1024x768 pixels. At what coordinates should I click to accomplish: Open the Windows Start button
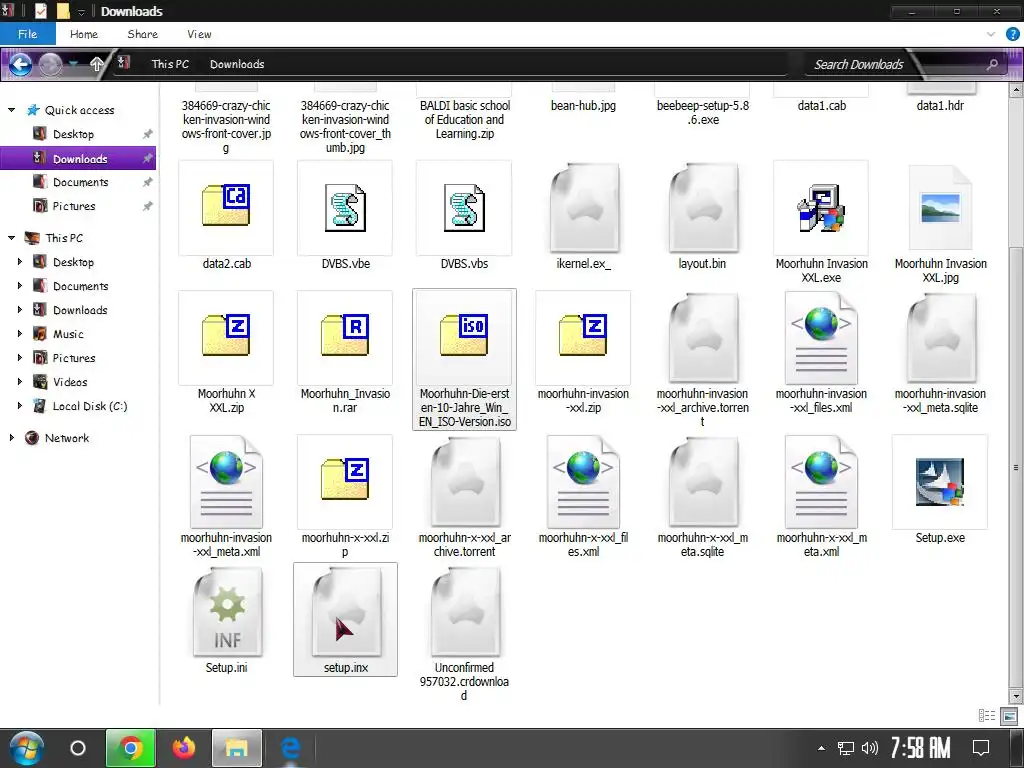click(26, 748)
